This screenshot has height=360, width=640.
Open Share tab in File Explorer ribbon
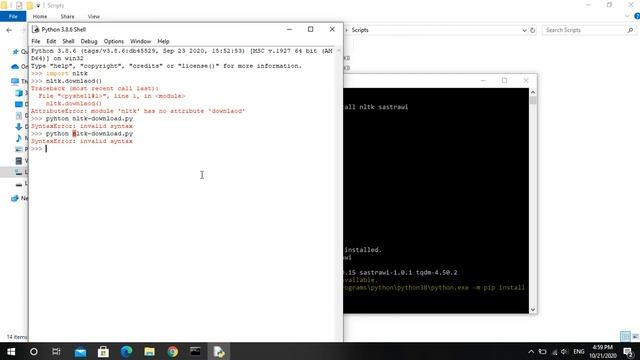click(67, 16)
